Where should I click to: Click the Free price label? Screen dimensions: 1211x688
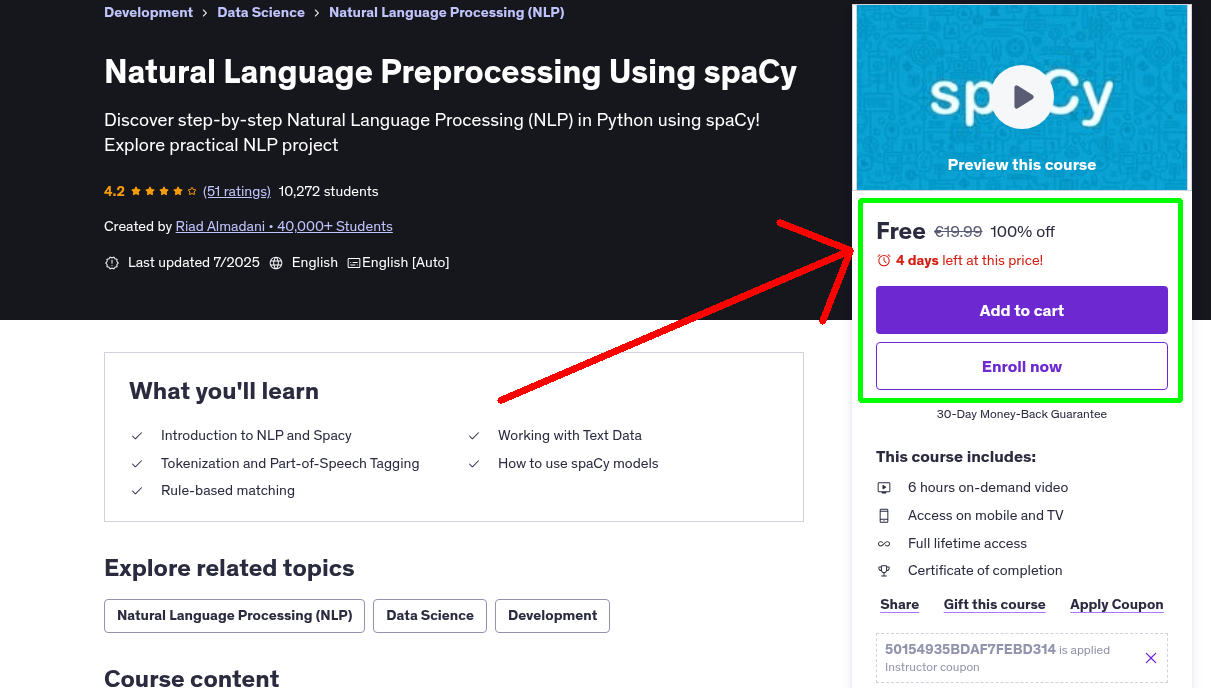[901, 231]
